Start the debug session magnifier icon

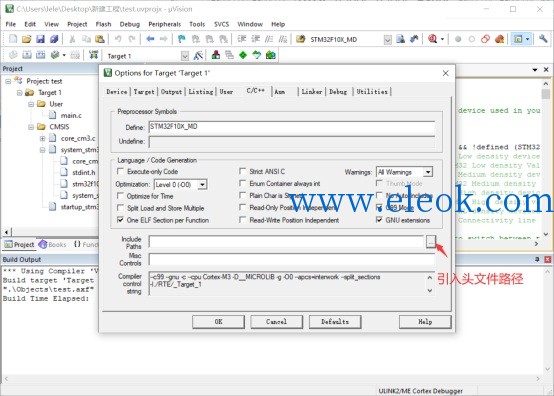pos(432,39)
